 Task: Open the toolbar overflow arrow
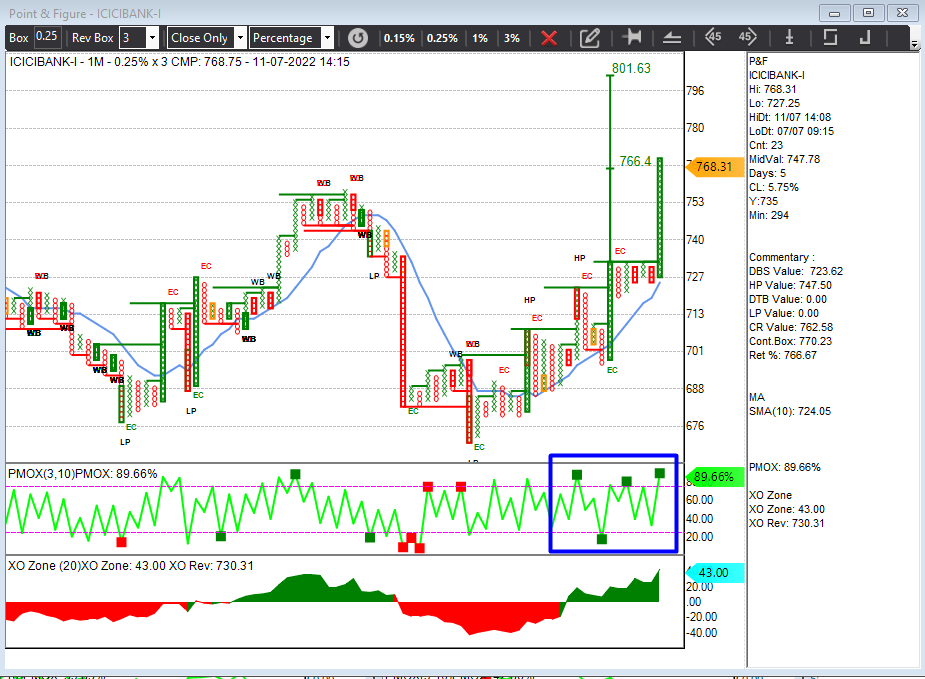click(914, 44)
